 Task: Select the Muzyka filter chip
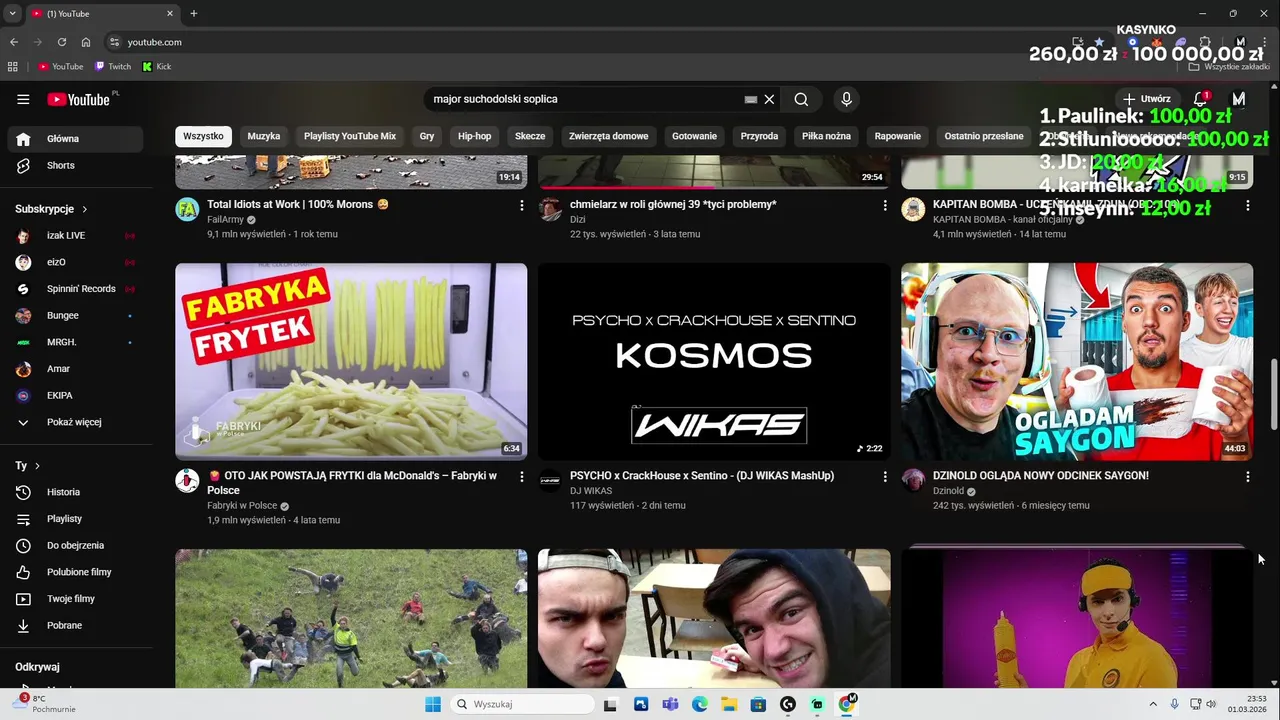(264, 136)
